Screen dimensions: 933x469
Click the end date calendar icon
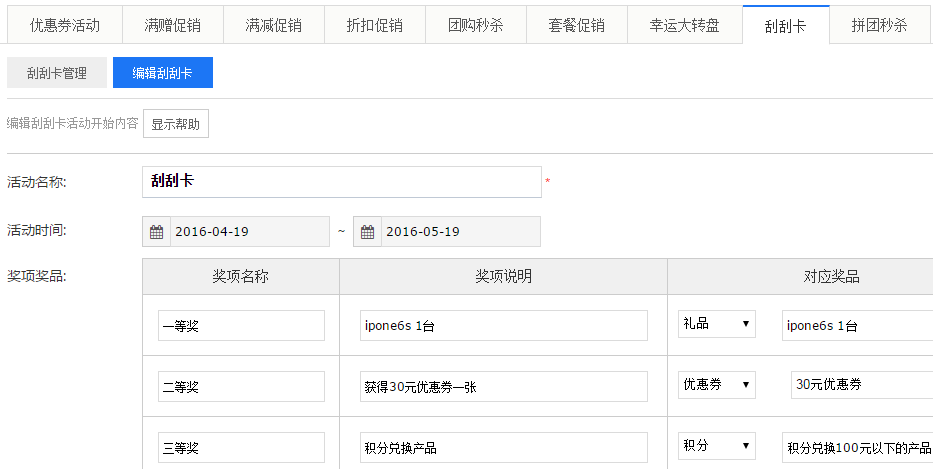[368, 232]
